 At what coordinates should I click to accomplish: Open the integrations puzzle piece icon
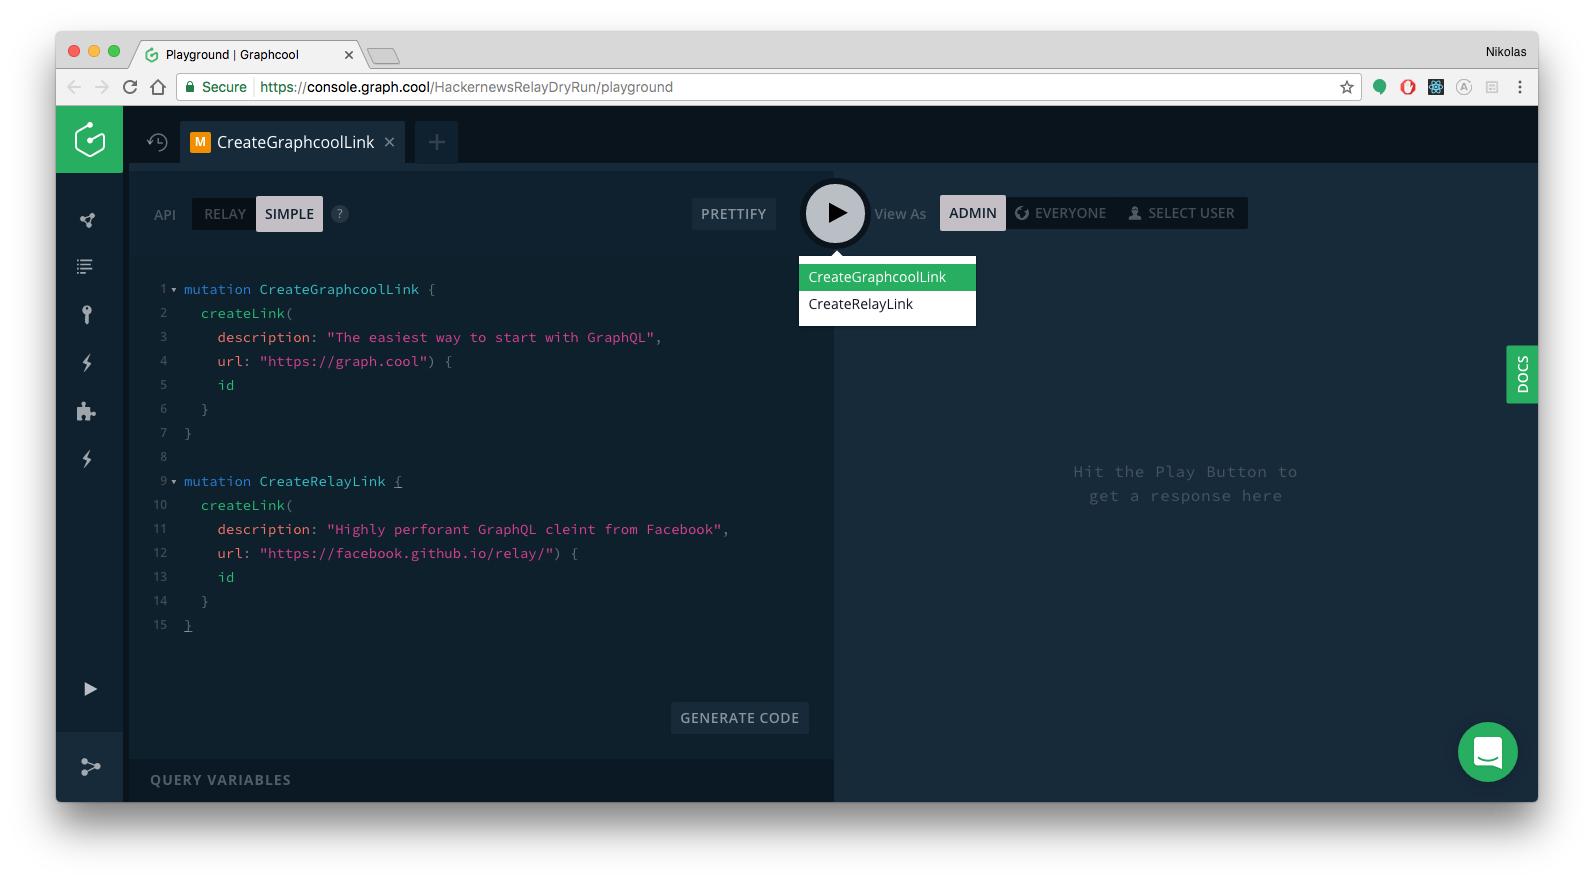86,411
